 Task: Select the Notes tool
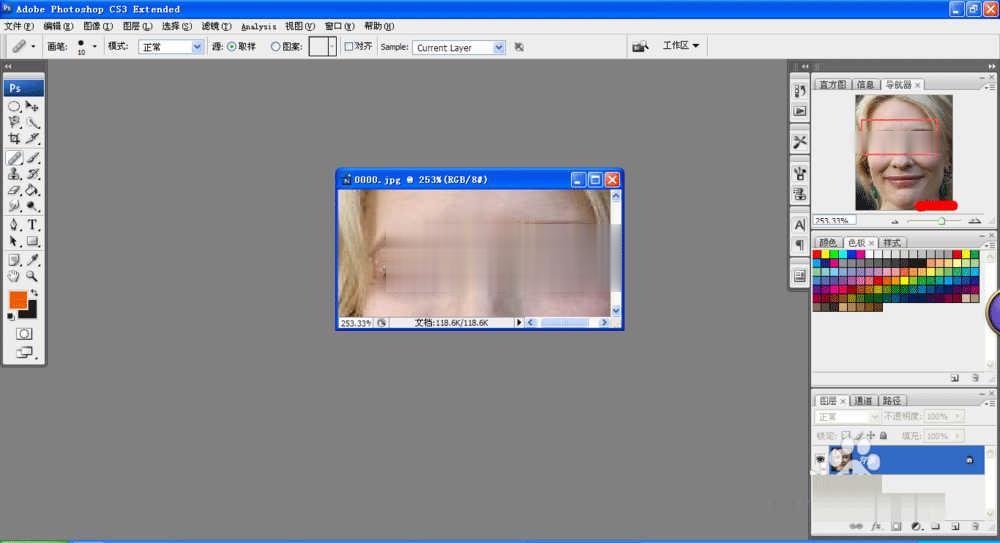click(14, 260)
